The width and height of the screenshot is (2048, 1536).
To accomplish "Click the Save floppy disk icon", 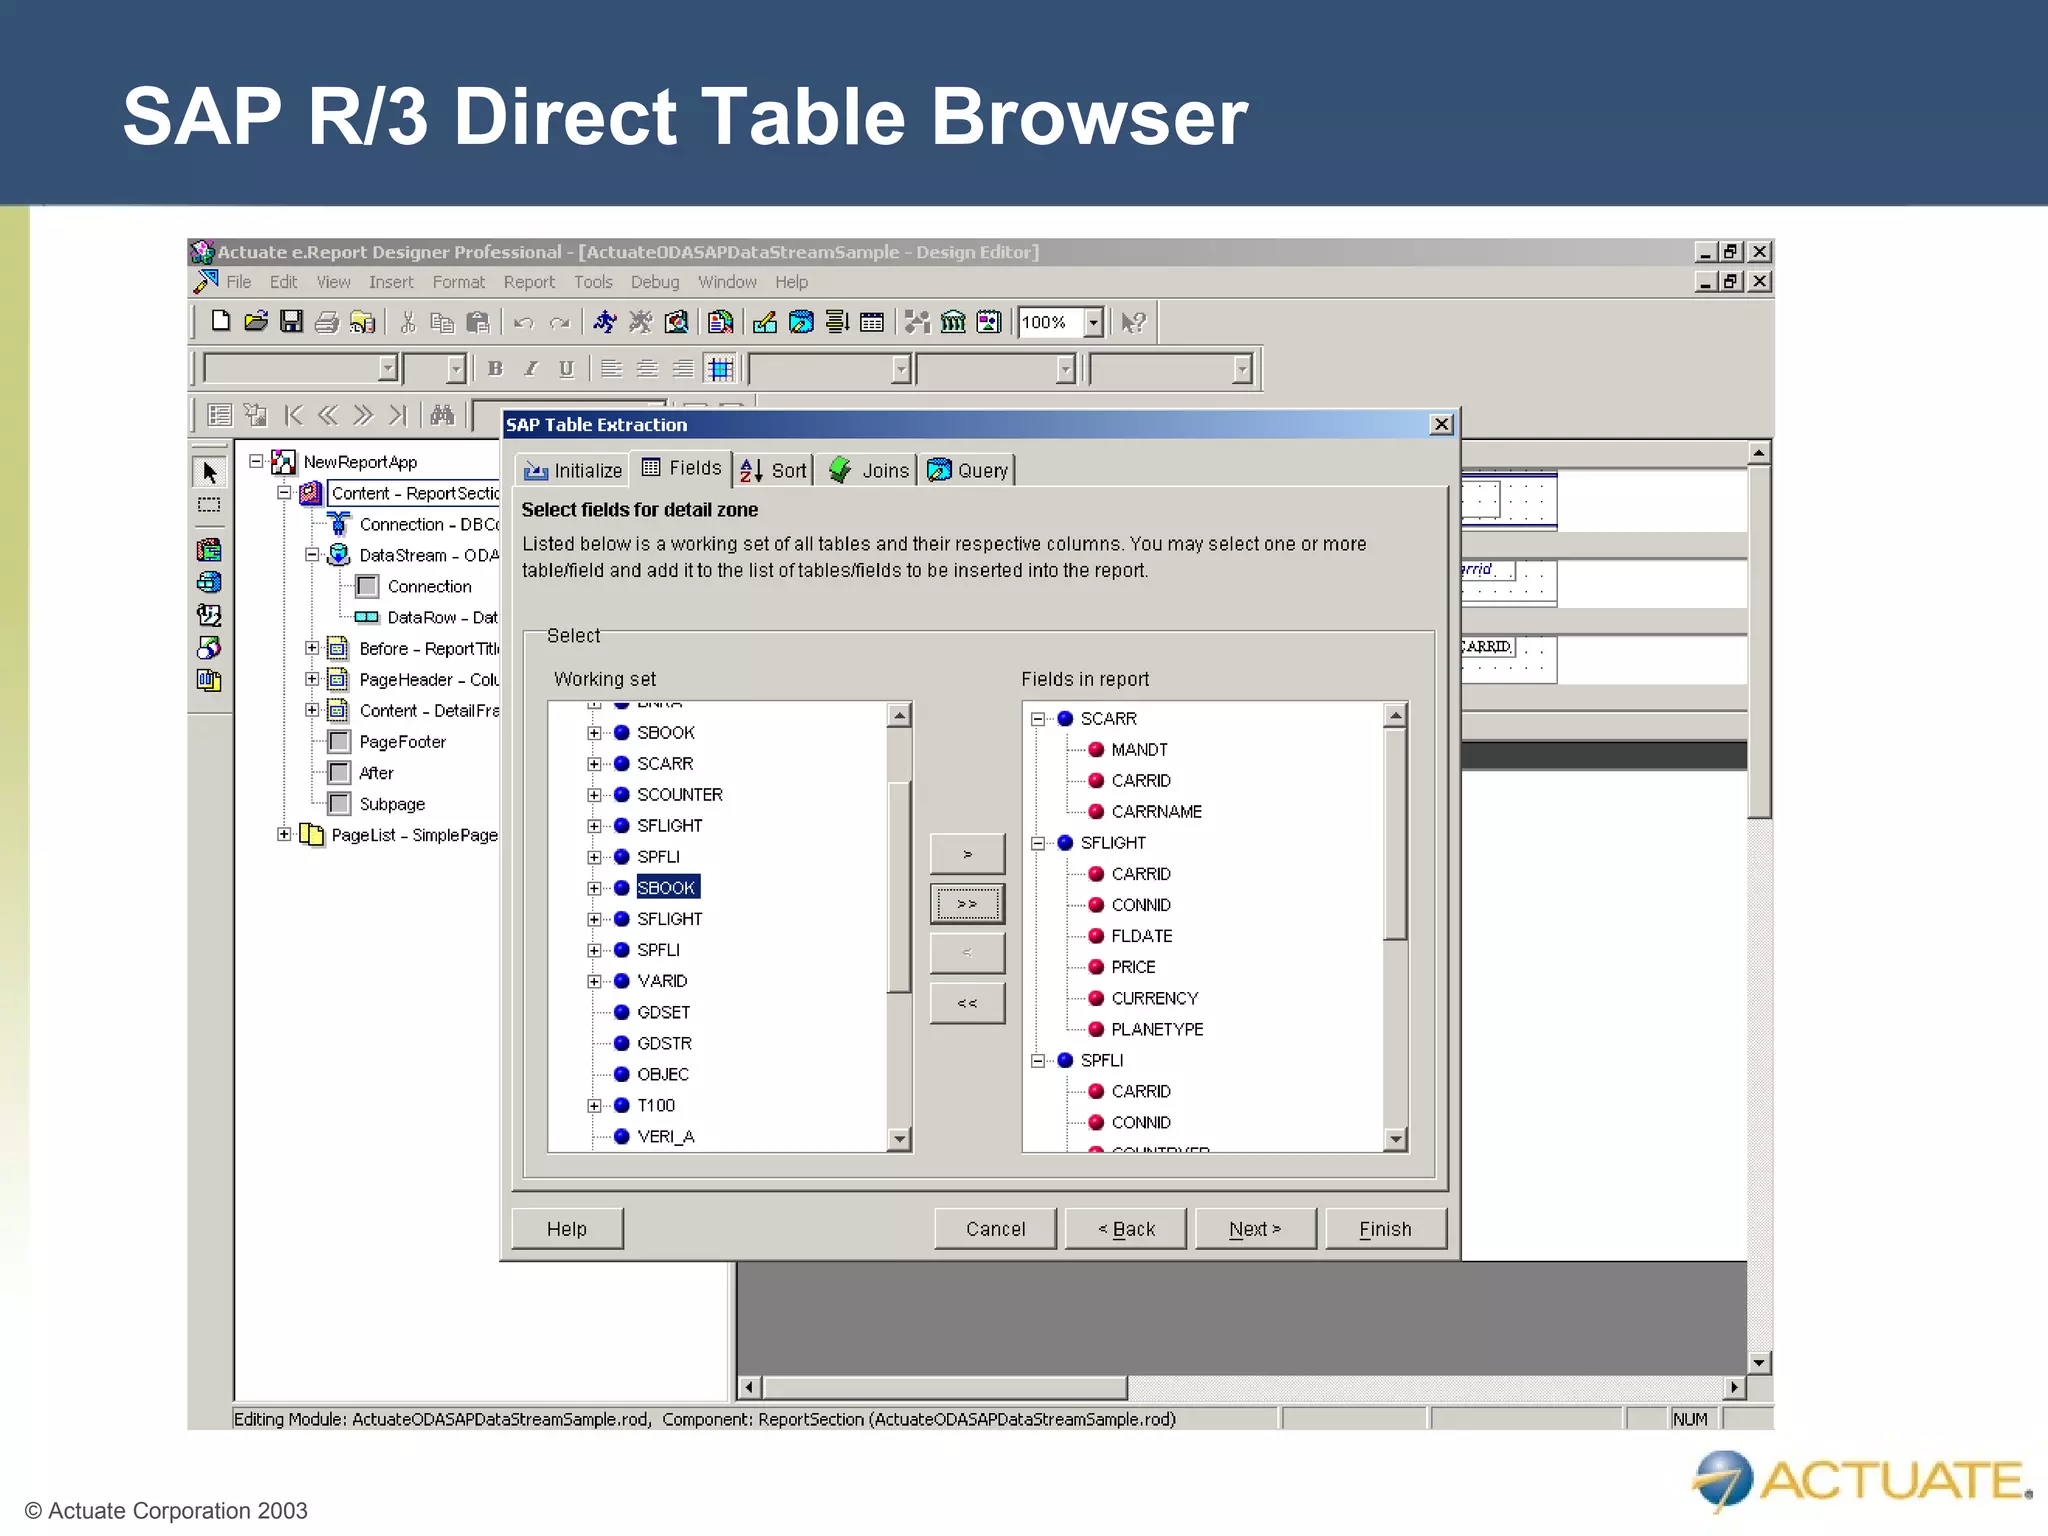I will pos(291,321).
